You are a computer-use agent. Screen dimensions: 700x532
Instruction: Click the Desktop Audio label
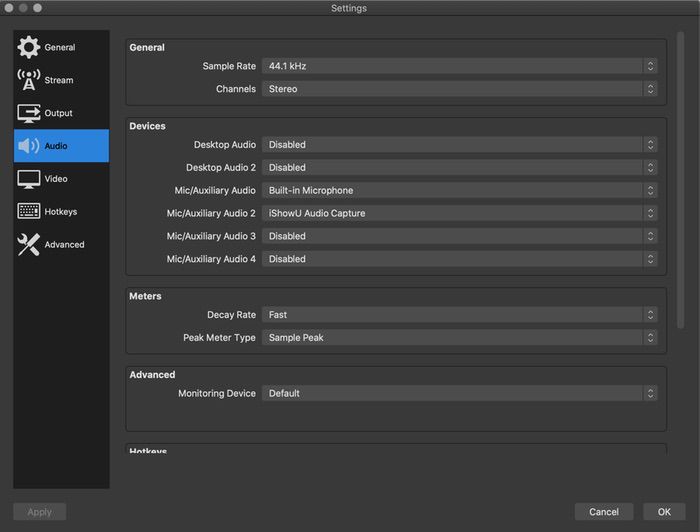(x=225, y=145)
